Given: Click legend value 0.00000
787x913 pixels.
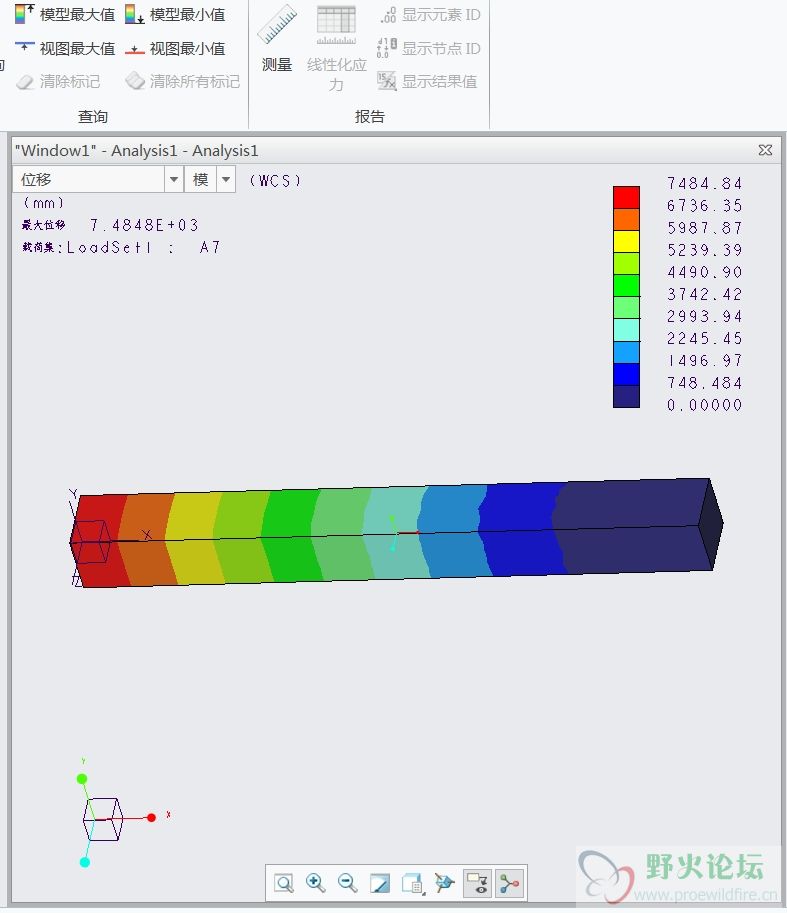Looking at the screenshot, I should point(704,405).
